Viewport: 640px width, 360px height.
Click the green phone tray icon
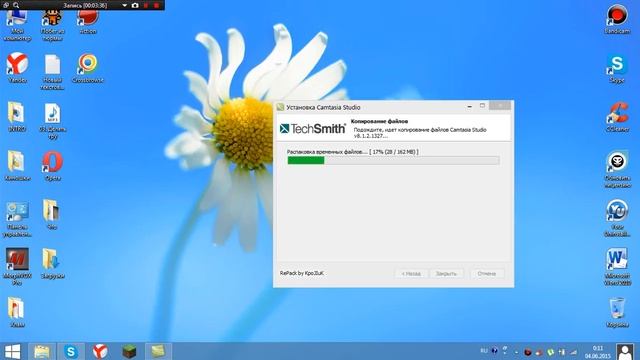[x=551, y=352]
